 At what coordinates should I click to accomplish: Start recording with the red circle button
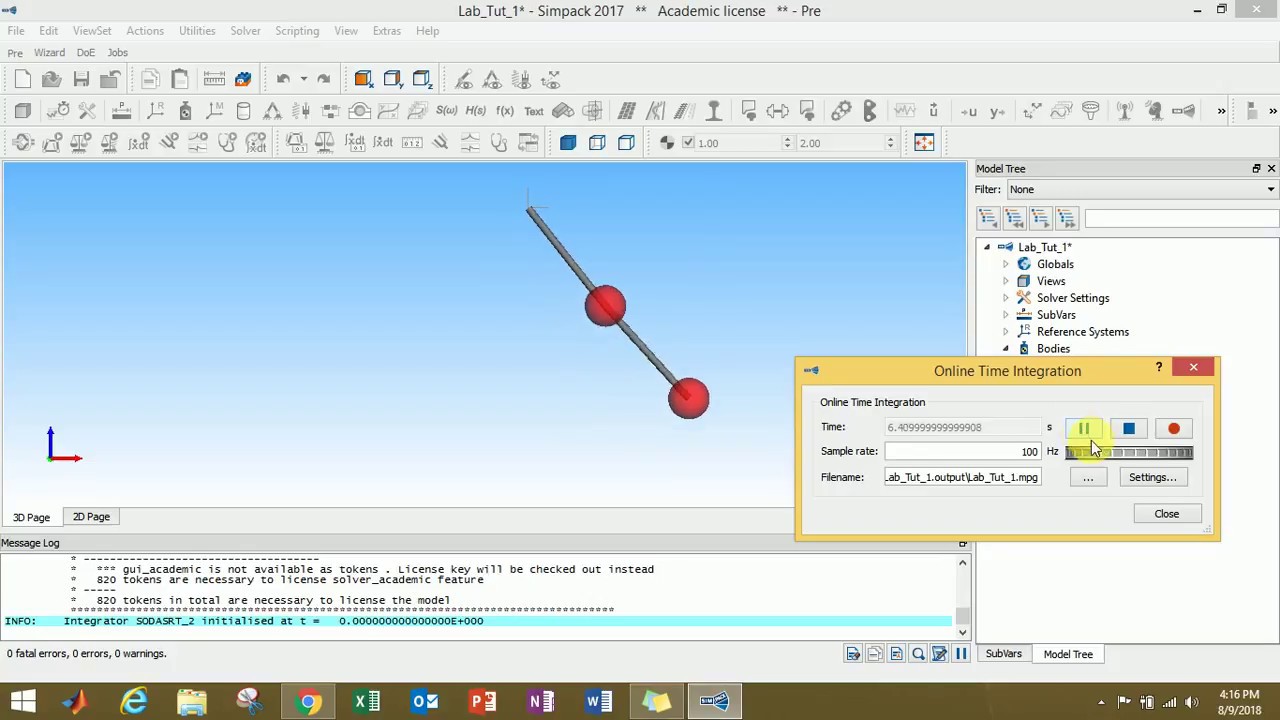pos(1174,429)
